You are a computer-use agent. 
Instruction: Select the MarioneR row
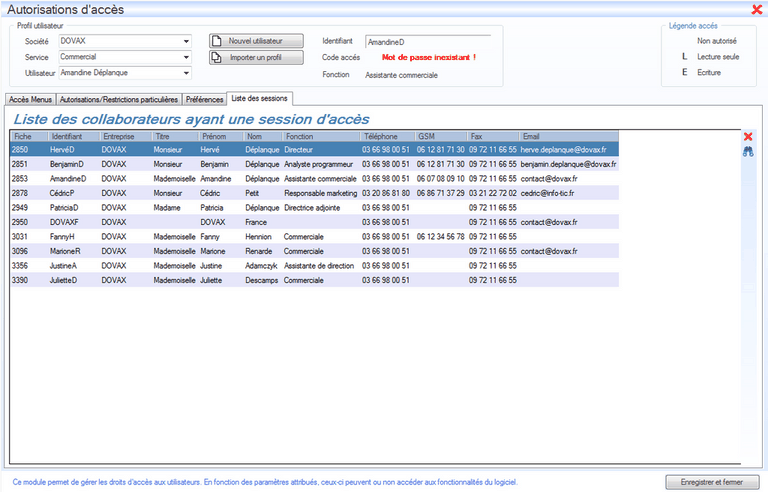[314, 251]
